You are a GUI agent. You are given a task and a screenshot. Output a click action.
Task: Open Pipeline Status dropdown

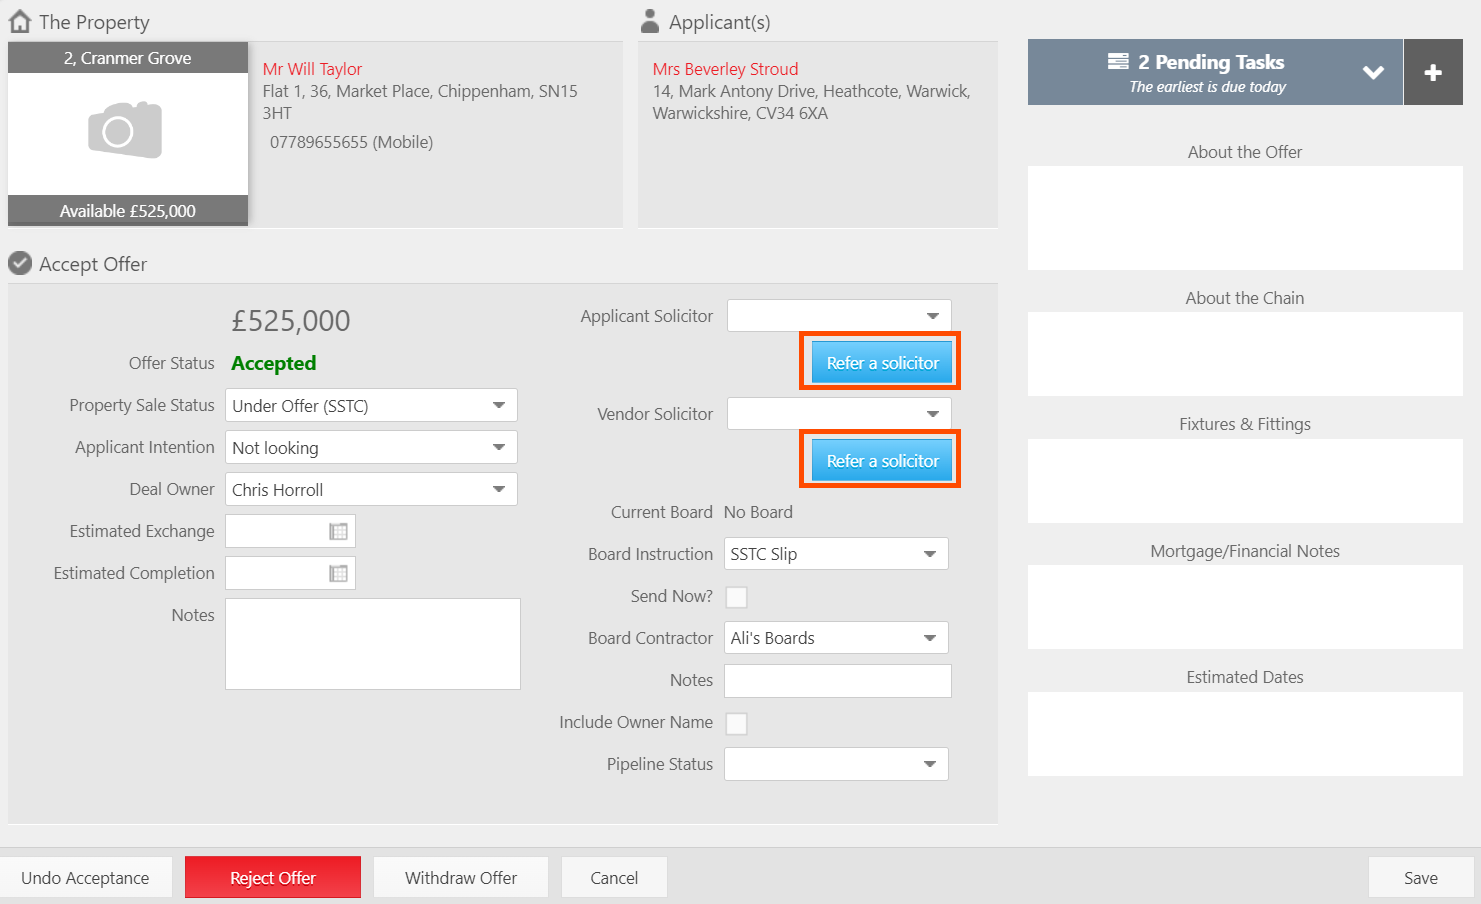(836, 764)
